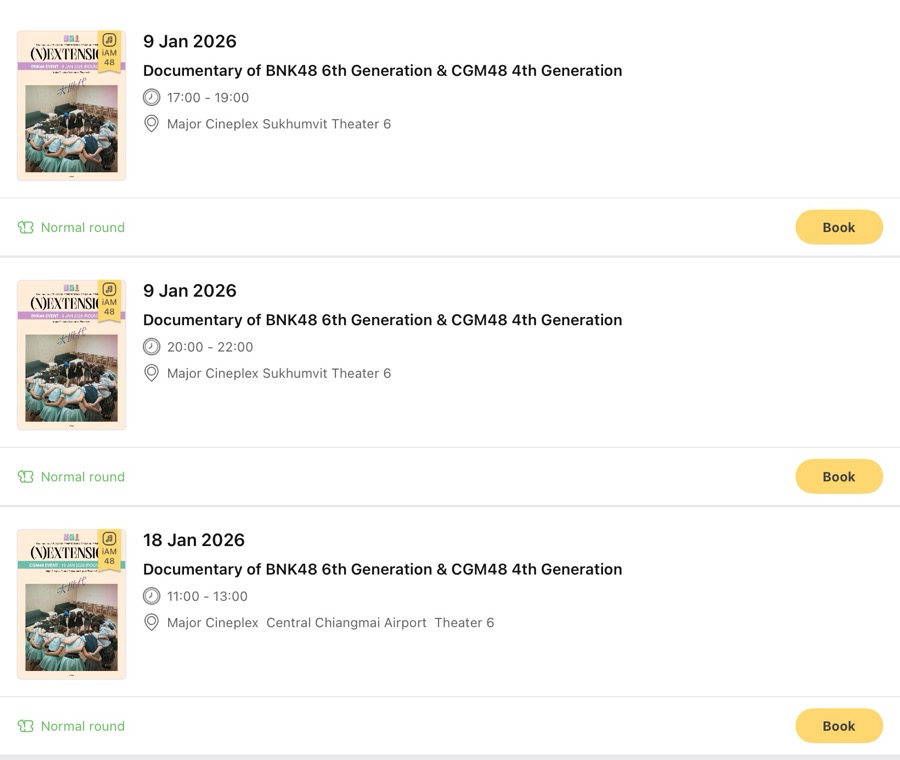
Task: Click the clock icon beside 20:00 - 22:00
Action: pyautogui.click(x=151, y=347)
